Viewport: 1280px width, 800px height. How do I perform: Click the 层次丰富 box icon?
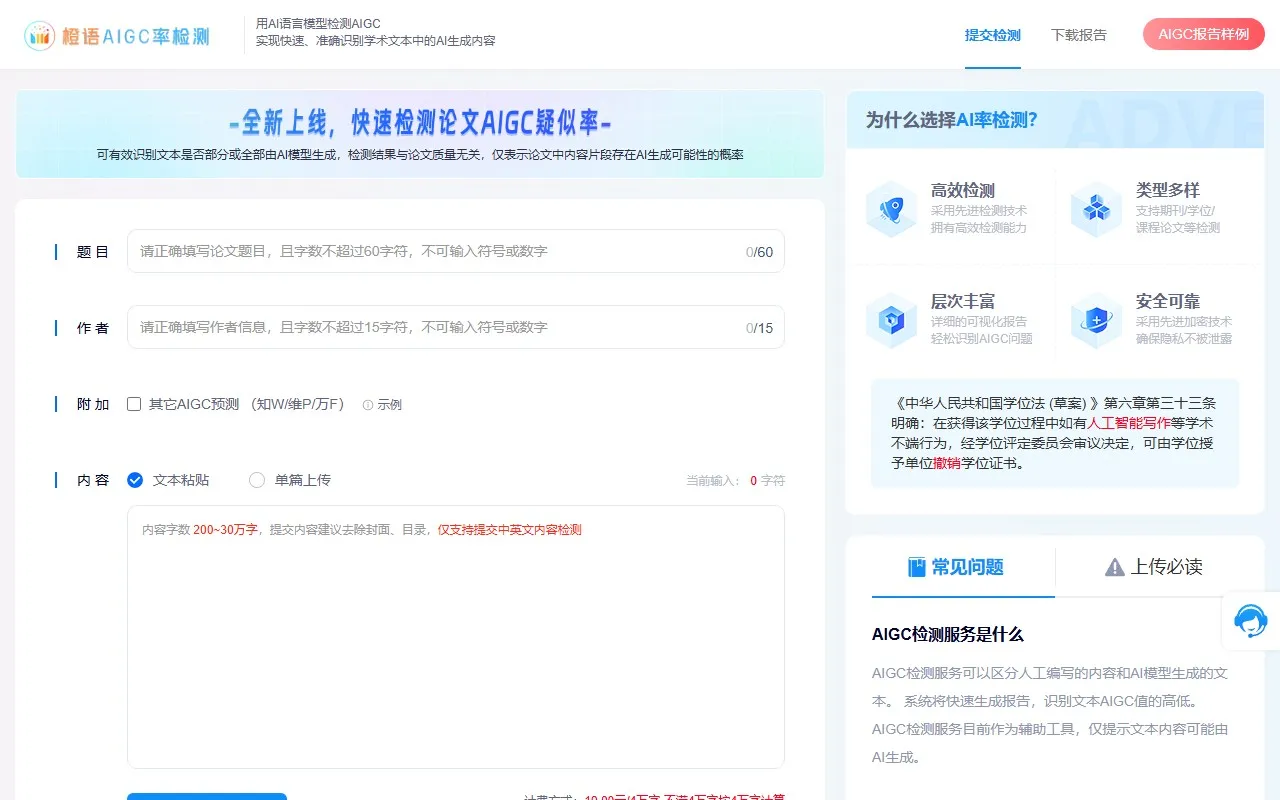[x=891, y=320]
